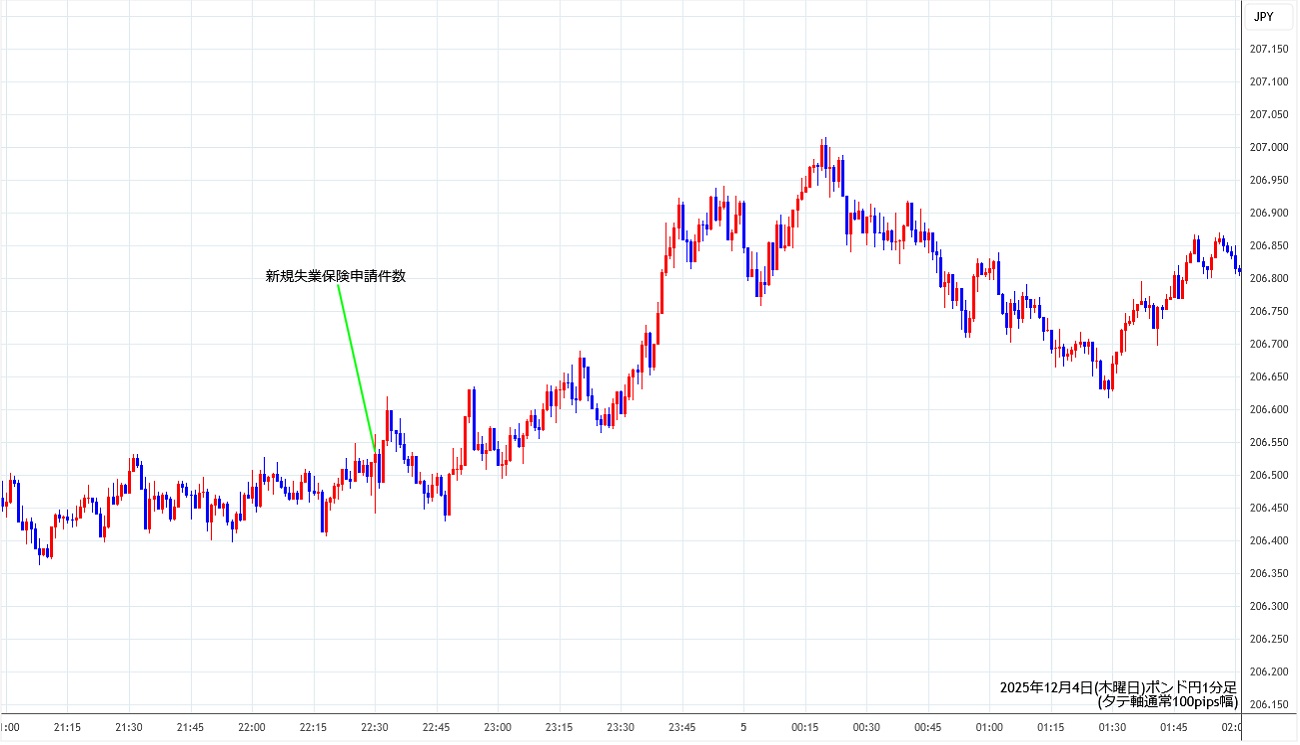Click the 00:30 time axis label
The height and width of the screenshot is (745, 1300).
click(x=866, y=727)
